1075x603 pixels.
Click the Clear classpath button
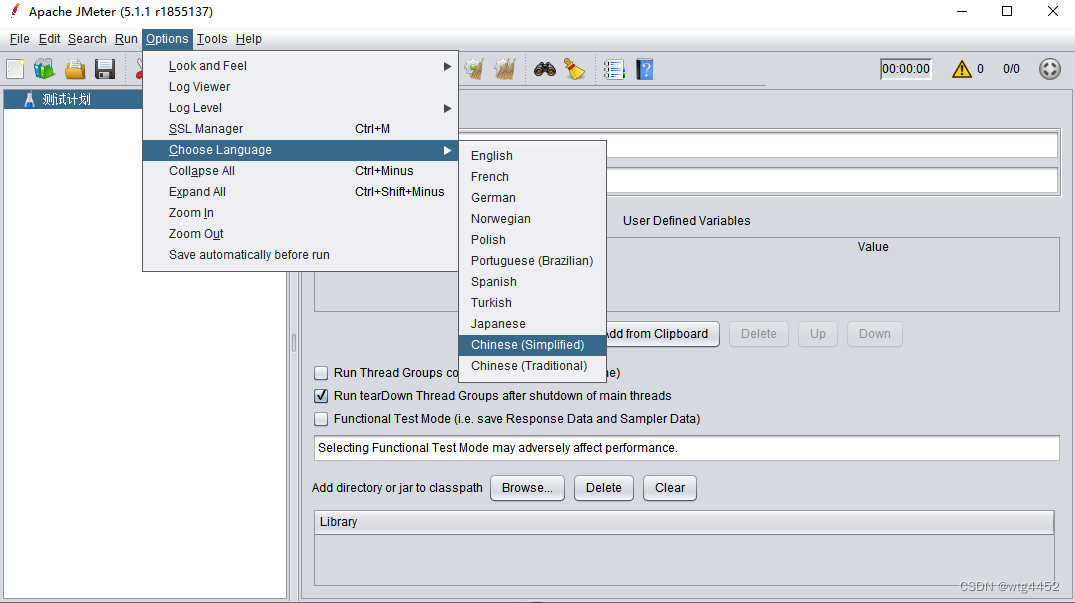(670, 488)
